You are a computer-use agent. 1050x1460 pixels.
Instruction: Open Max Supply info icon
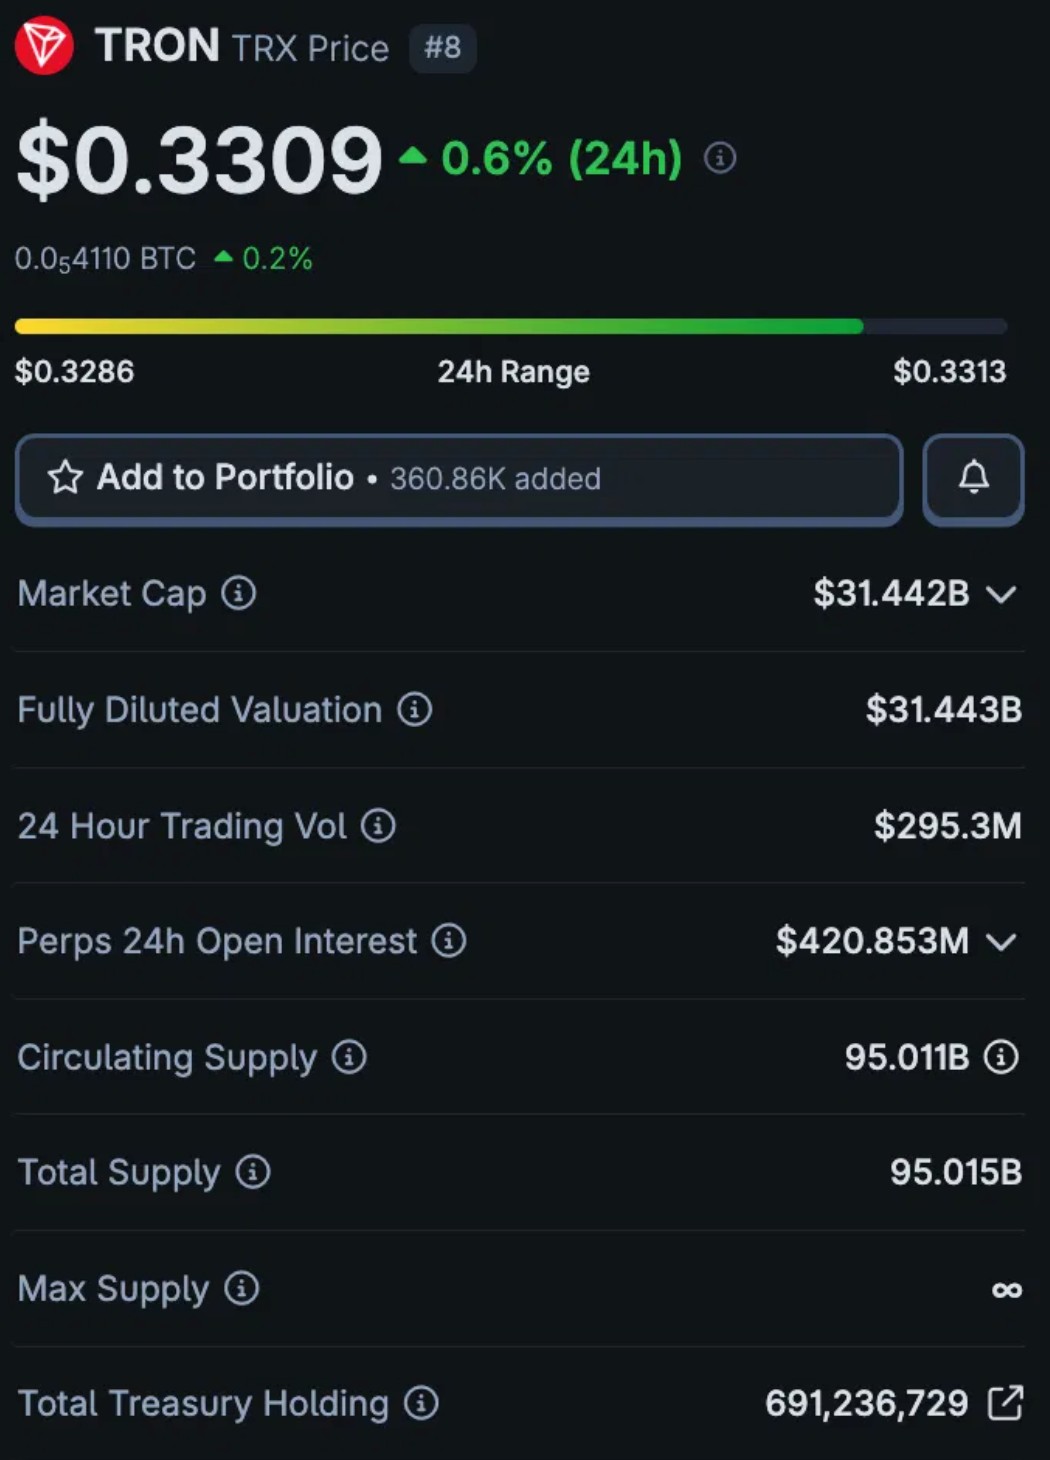[x=241, y=1287]
